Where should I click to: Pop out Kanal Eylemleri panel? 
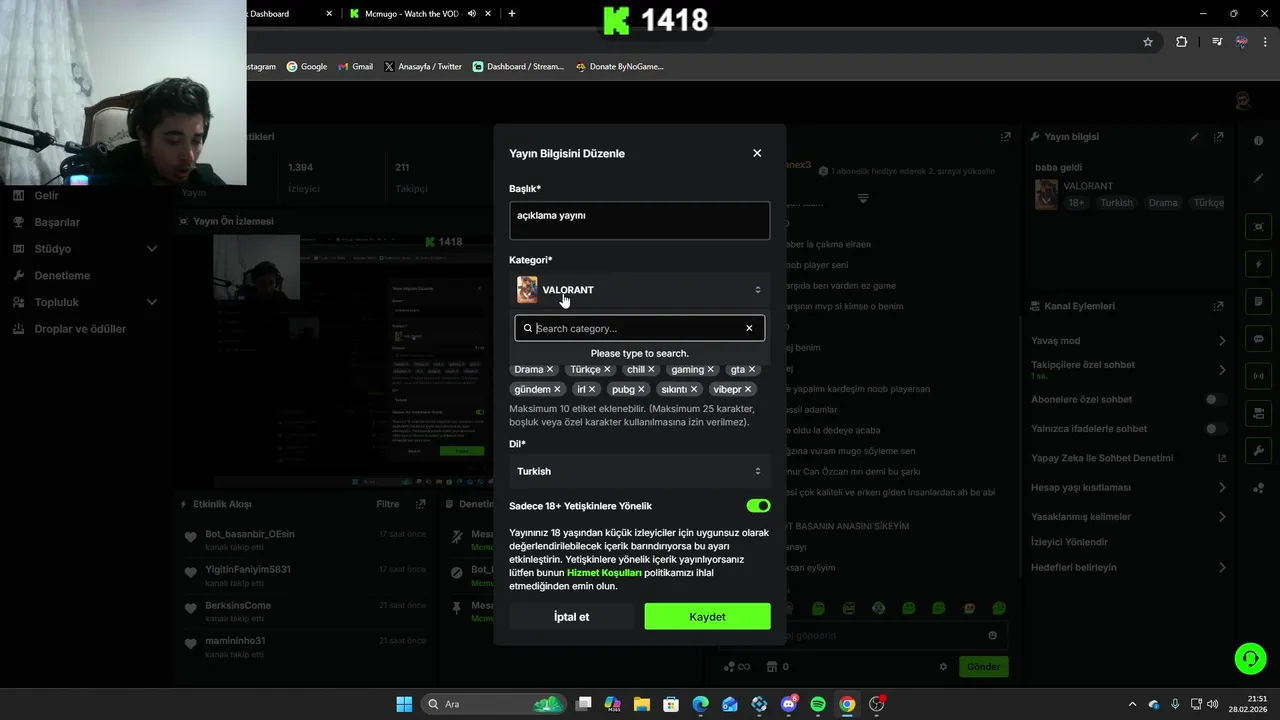(1218, 306)
